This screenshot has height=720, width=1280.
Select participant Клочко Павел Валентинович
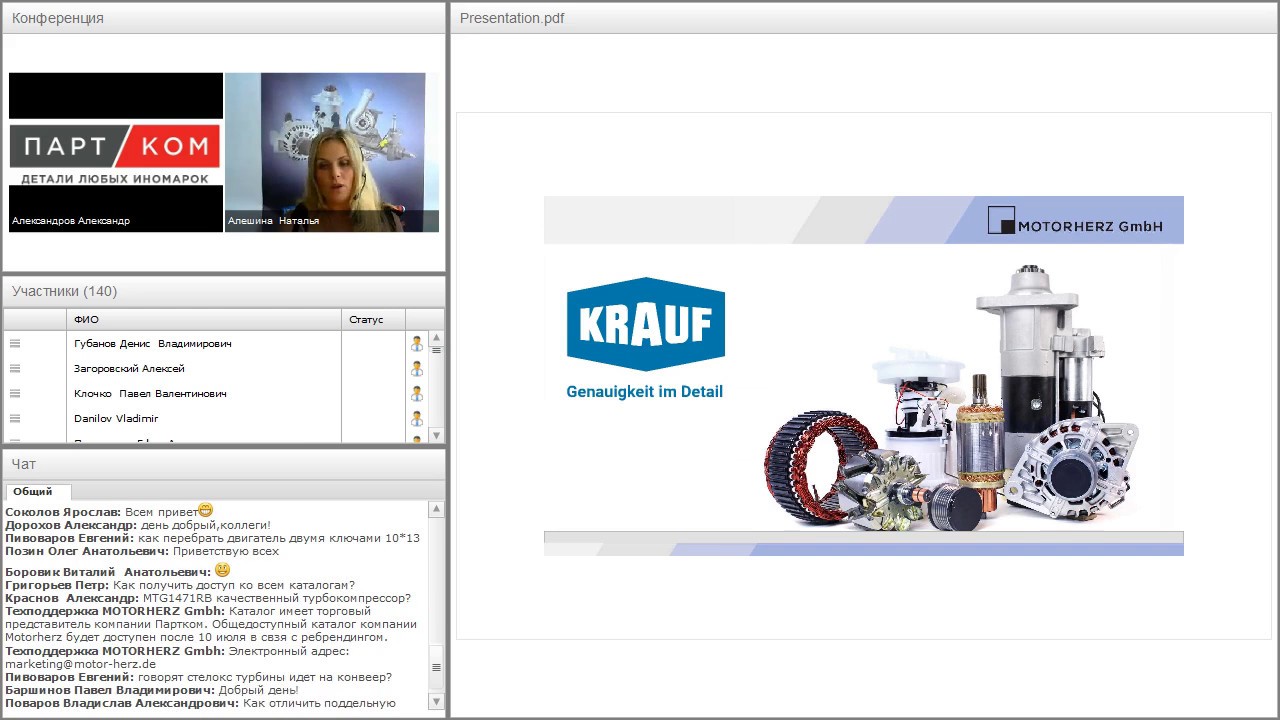tap(150, 394)
